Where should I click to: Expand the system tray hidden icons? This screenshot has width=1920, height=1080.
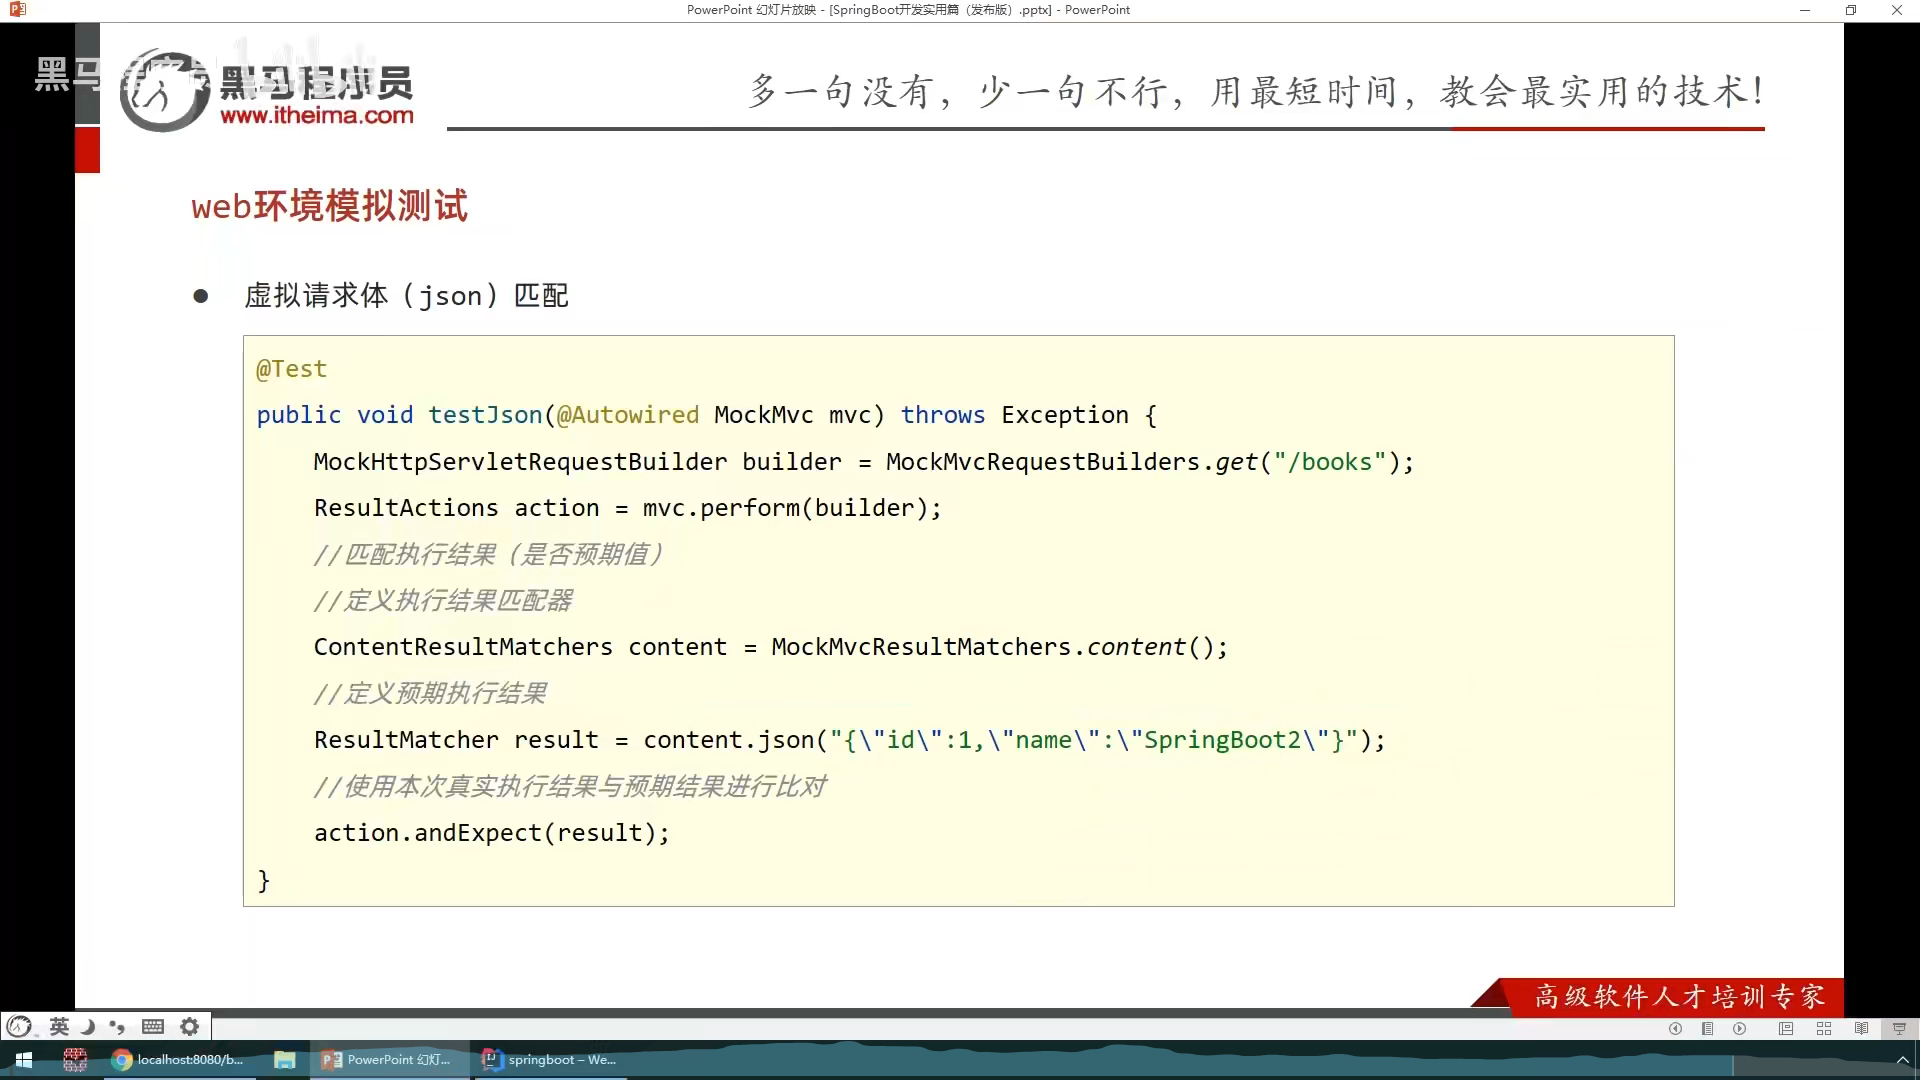(1902, 1060)
